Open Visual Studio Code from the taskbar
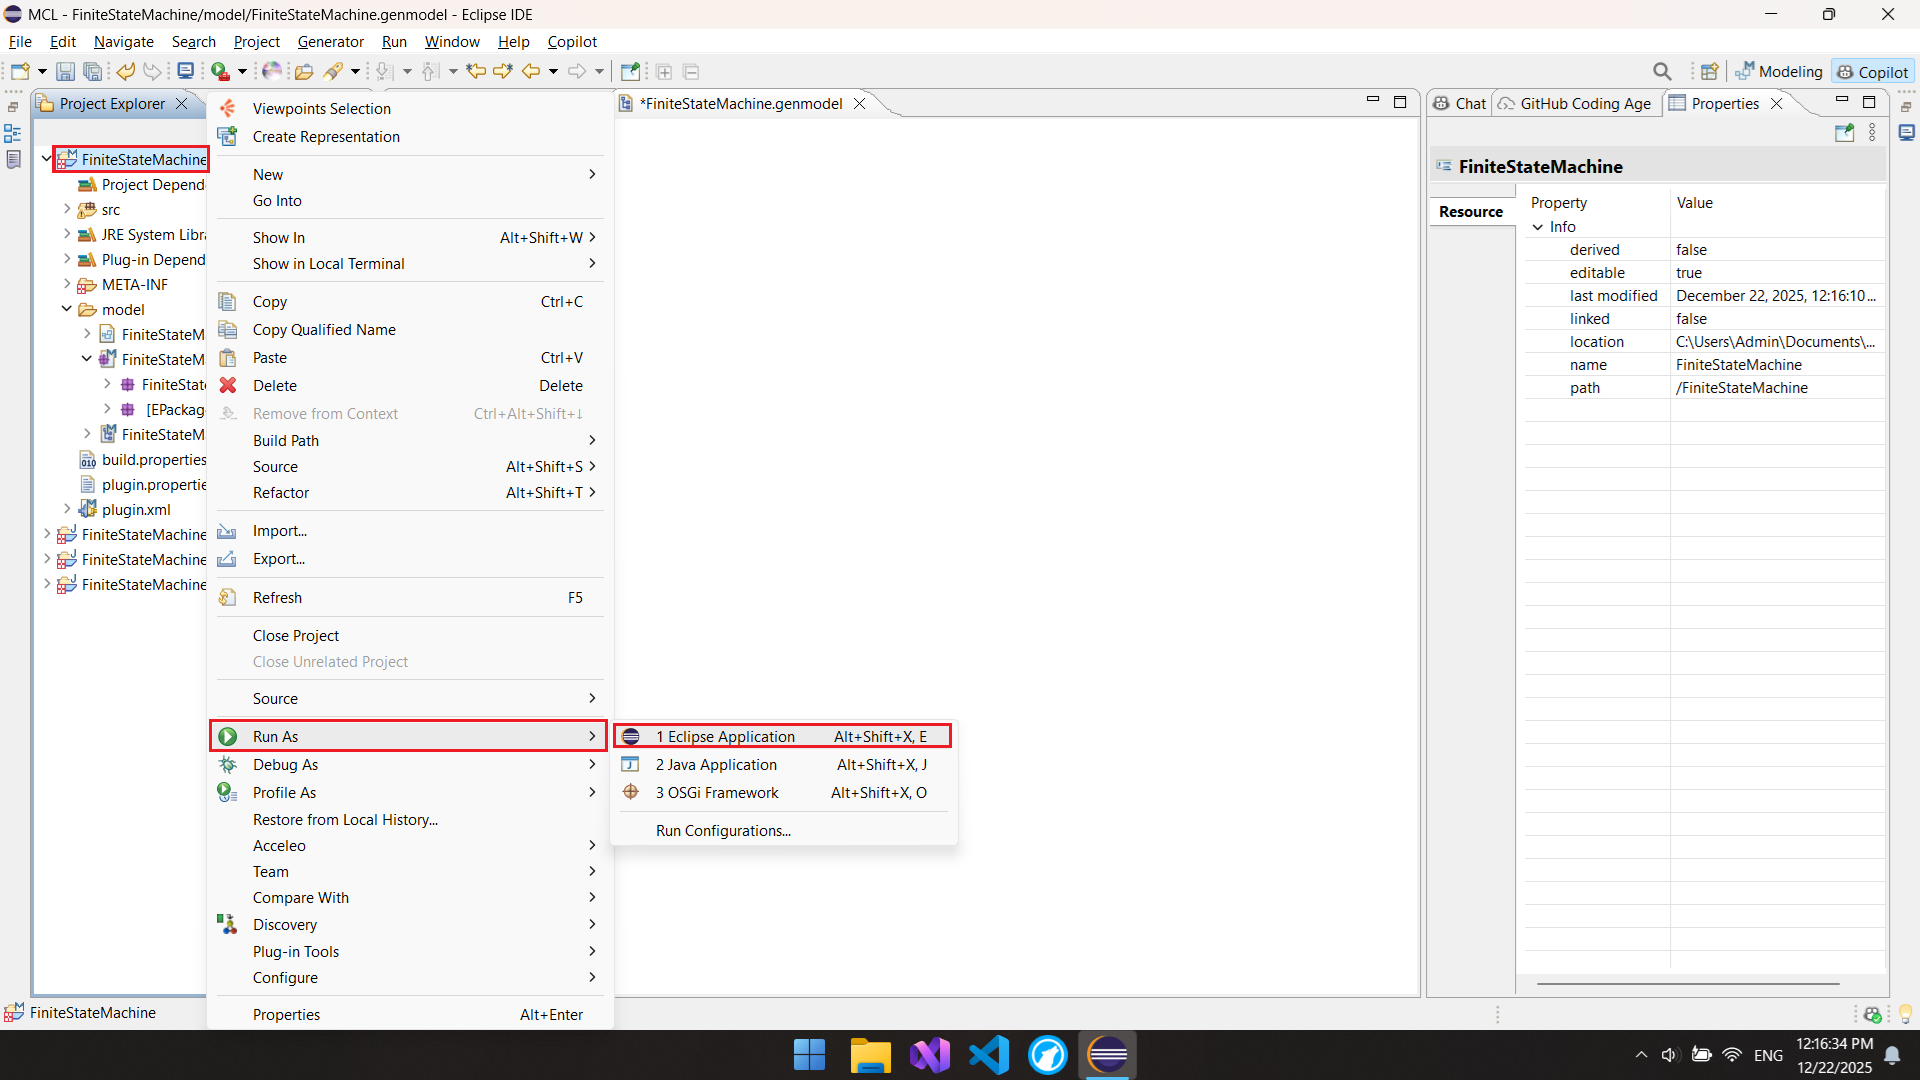Image resolution: width=1920 pixels, height=1080 pixels. (988, 1055)
